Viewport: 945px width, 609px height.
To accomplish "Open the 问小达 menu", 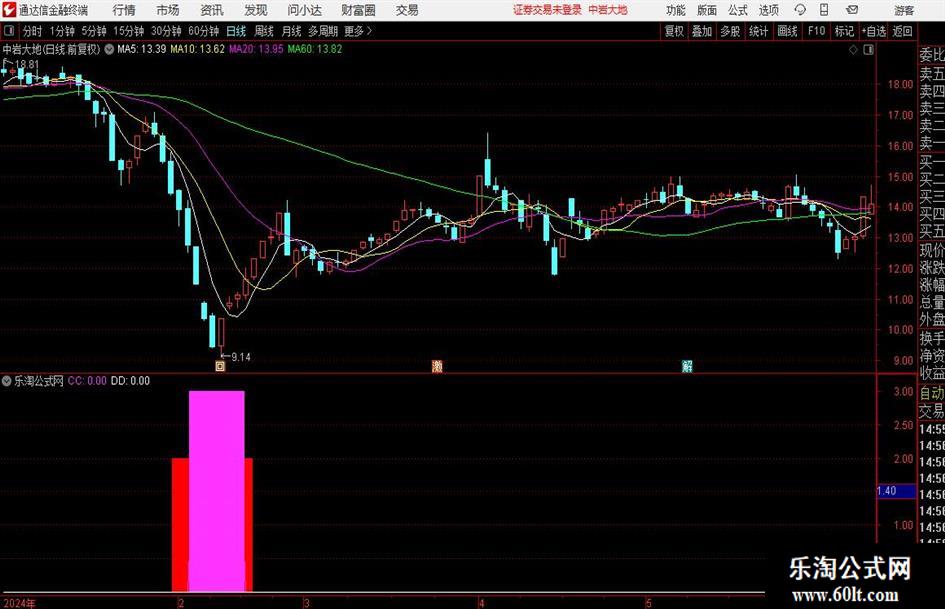I will [304, 10].
